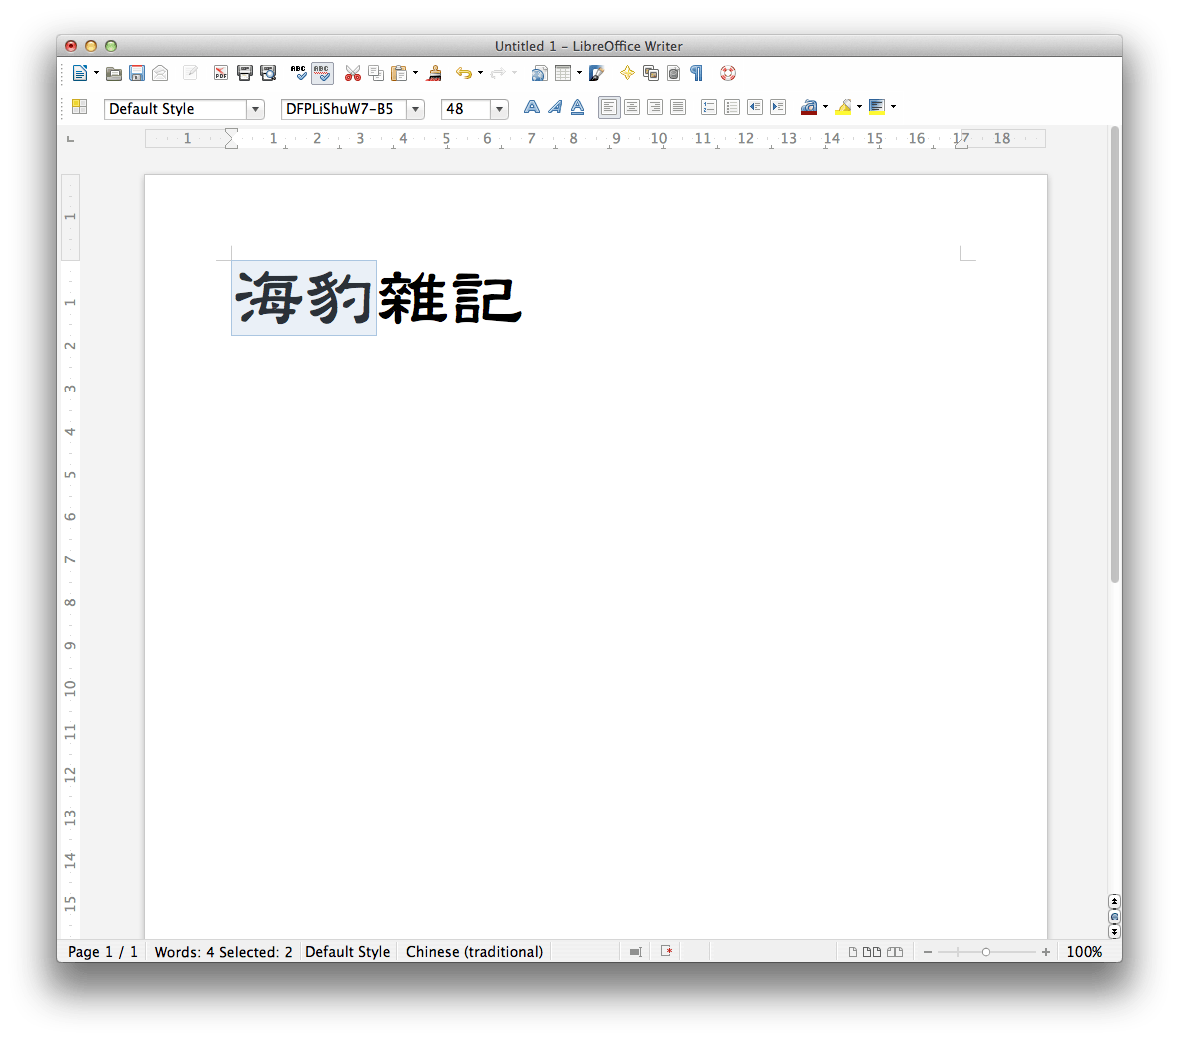Open the Undo history dropdown arrow
The height and width of the screenshot is (1041, 1179).
coord(479,73)
